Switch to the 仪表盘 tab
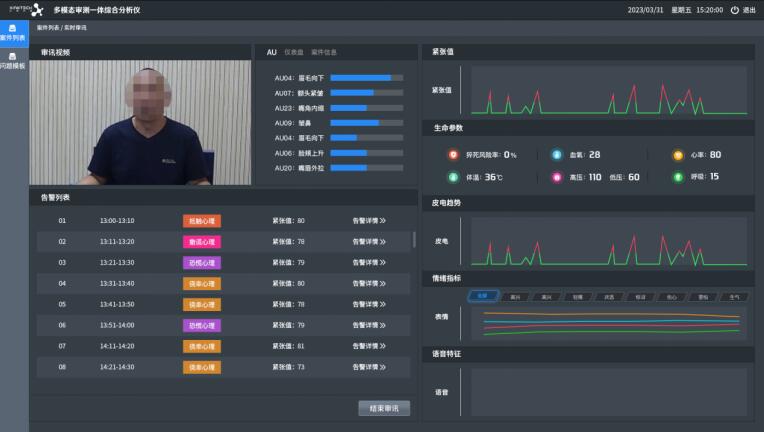Image resolution: width=764 pixels, height=432 pixels. tap(293, 52)
